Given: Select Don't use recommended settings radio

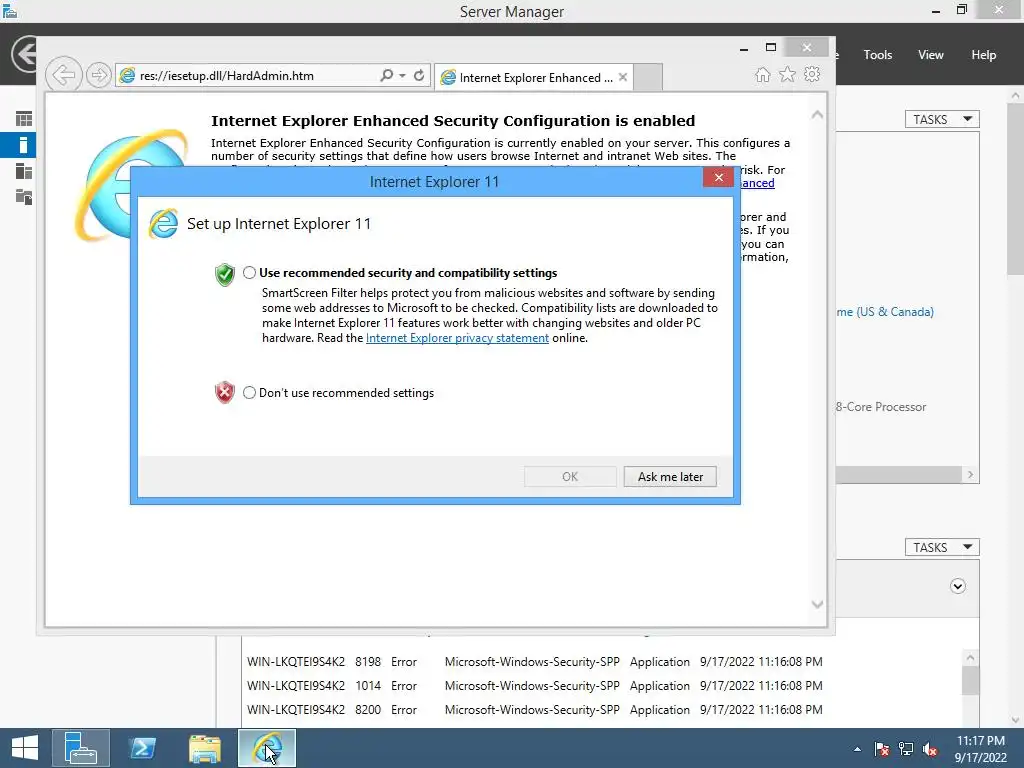Looking at the screenshot, I should pos(249,392).
